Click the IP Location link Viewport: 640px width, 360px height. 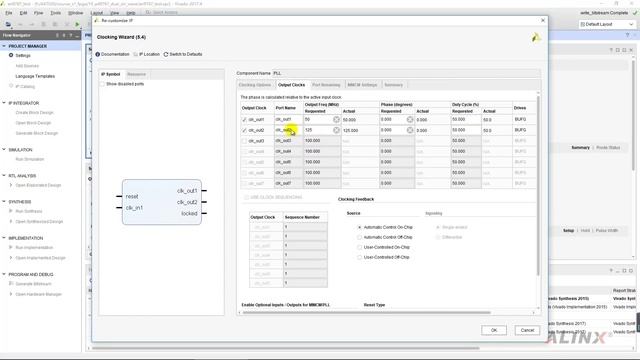[x=149, y=54]
